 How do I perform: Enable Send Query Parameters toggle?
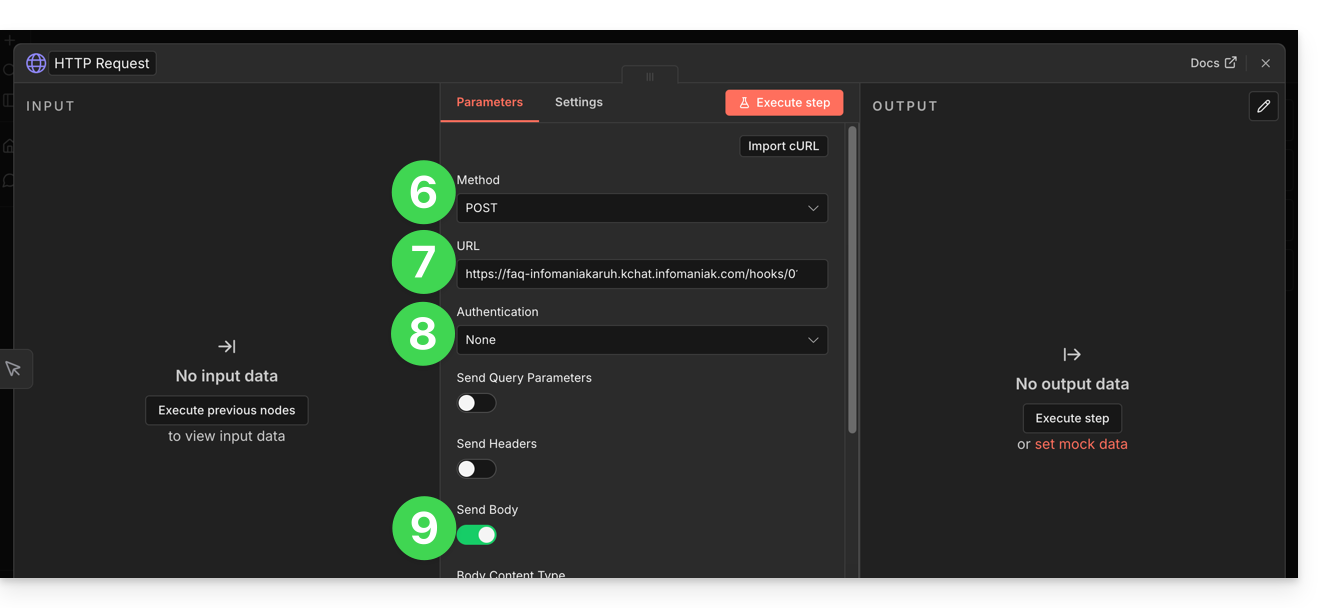tap(476, 403)
